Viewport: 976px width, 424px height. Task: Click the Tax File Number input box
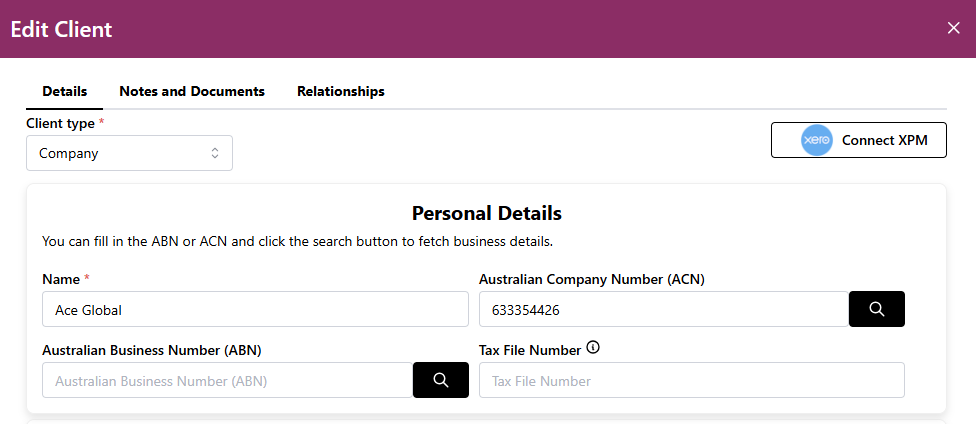[x=691, y=381]
